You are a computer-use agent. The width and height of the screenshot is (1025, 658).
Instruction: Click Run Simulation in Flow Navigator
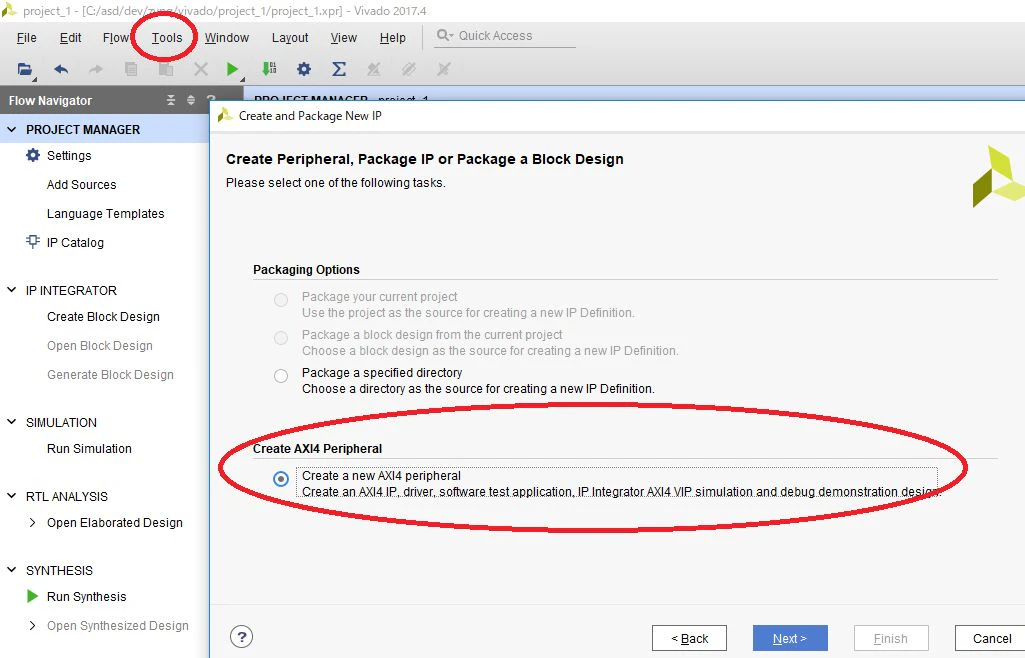90,449
